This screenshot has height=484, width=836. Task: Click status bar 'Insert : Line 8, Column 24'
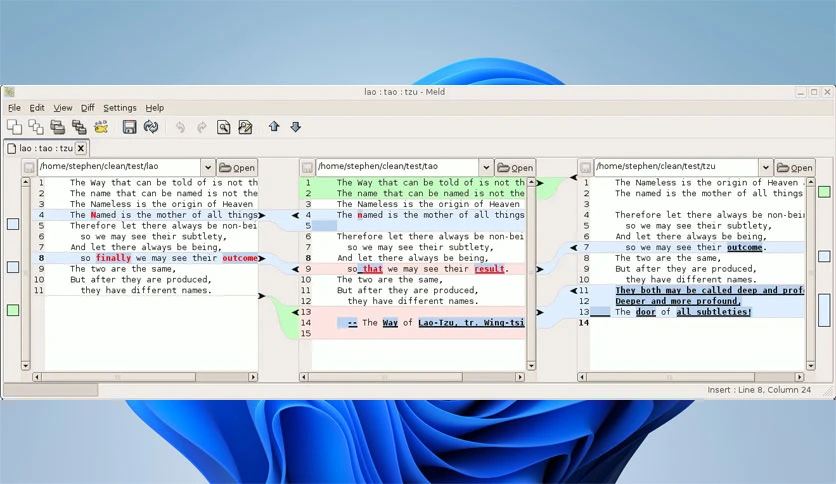(759, 390)
